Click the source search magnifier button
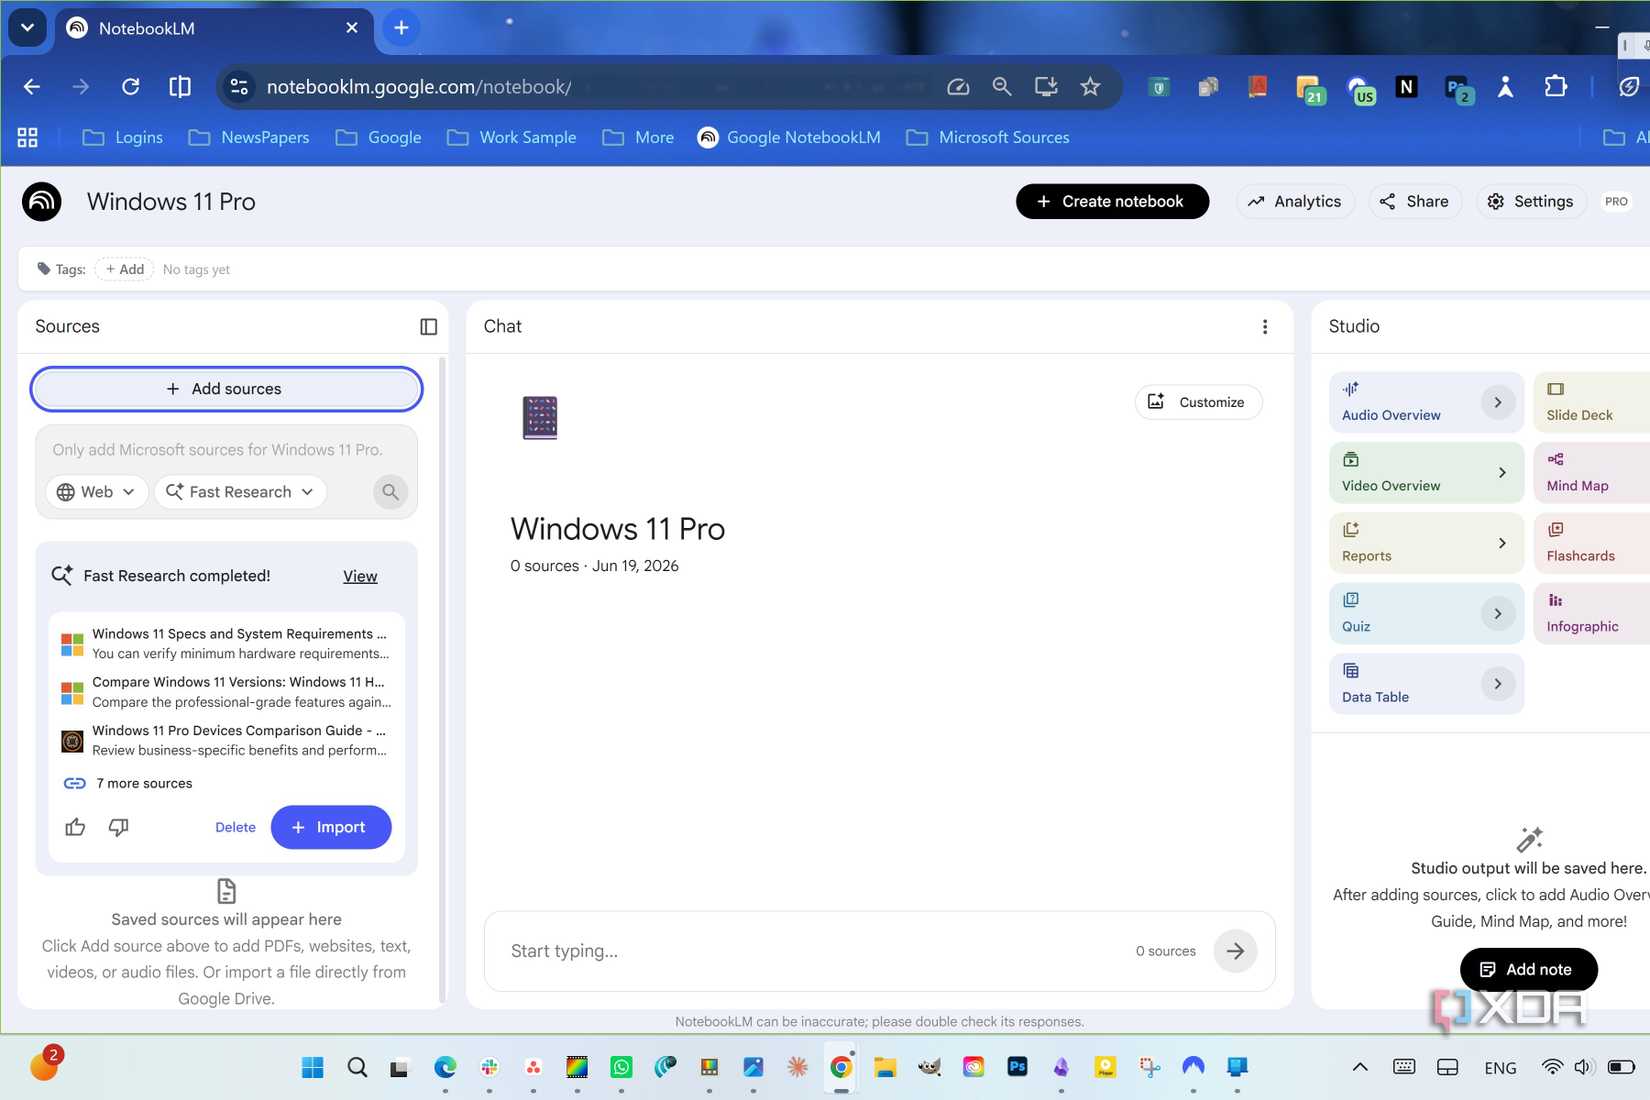 pyautogui.click(x=390, y=492)
